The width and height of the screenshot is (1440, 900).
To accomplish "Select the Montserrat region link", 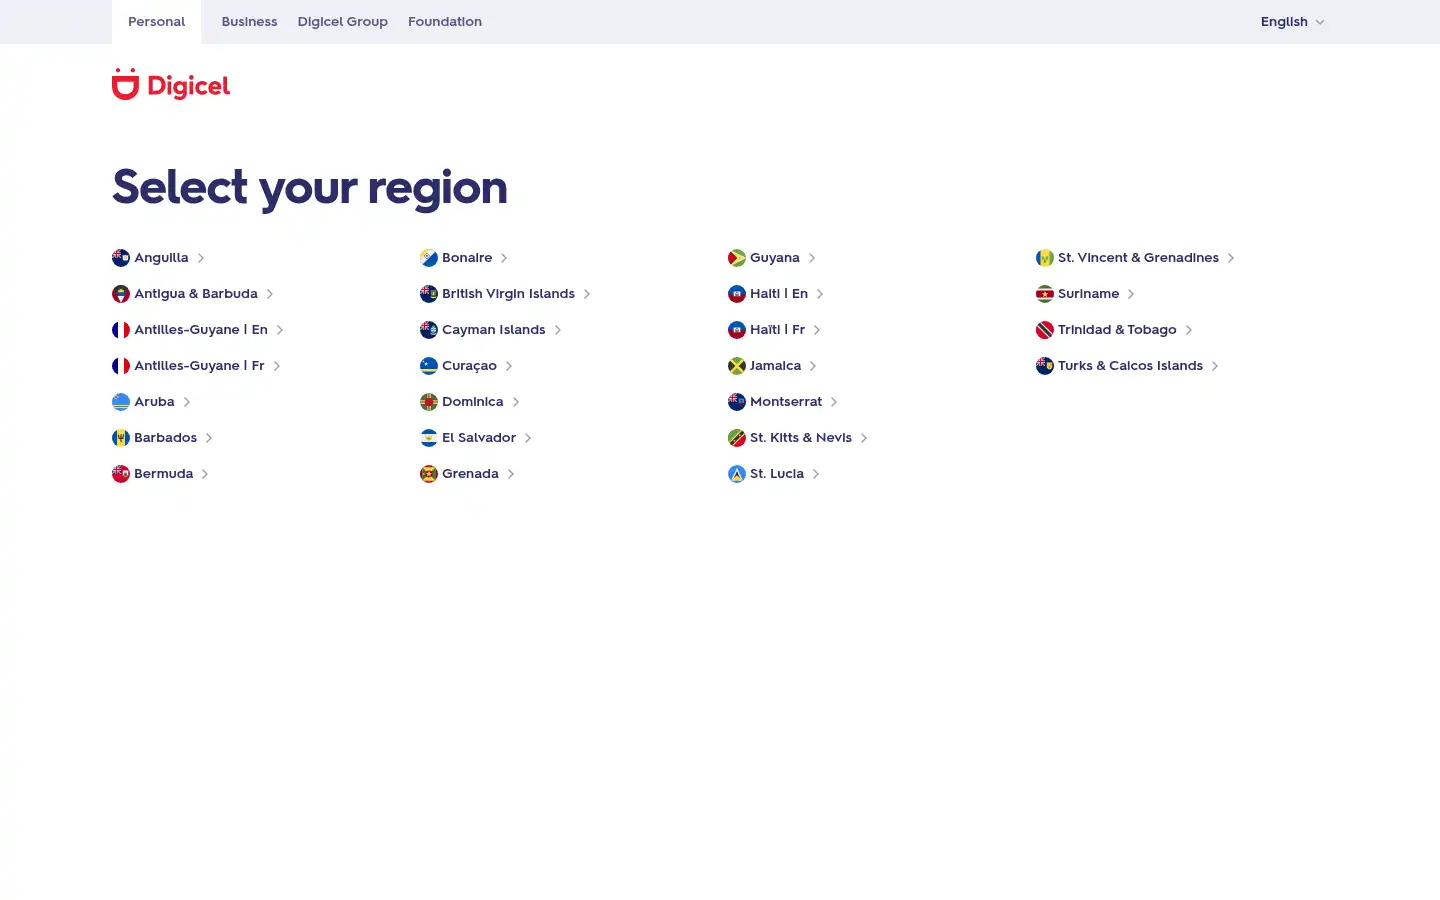I will coord(783,402).
